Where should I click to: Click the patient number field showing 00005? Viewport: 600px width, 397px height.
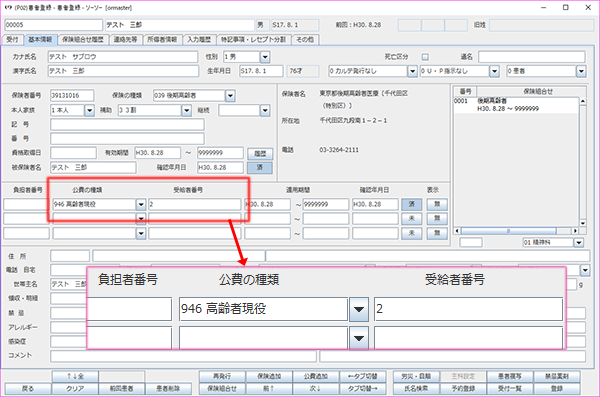54,25
